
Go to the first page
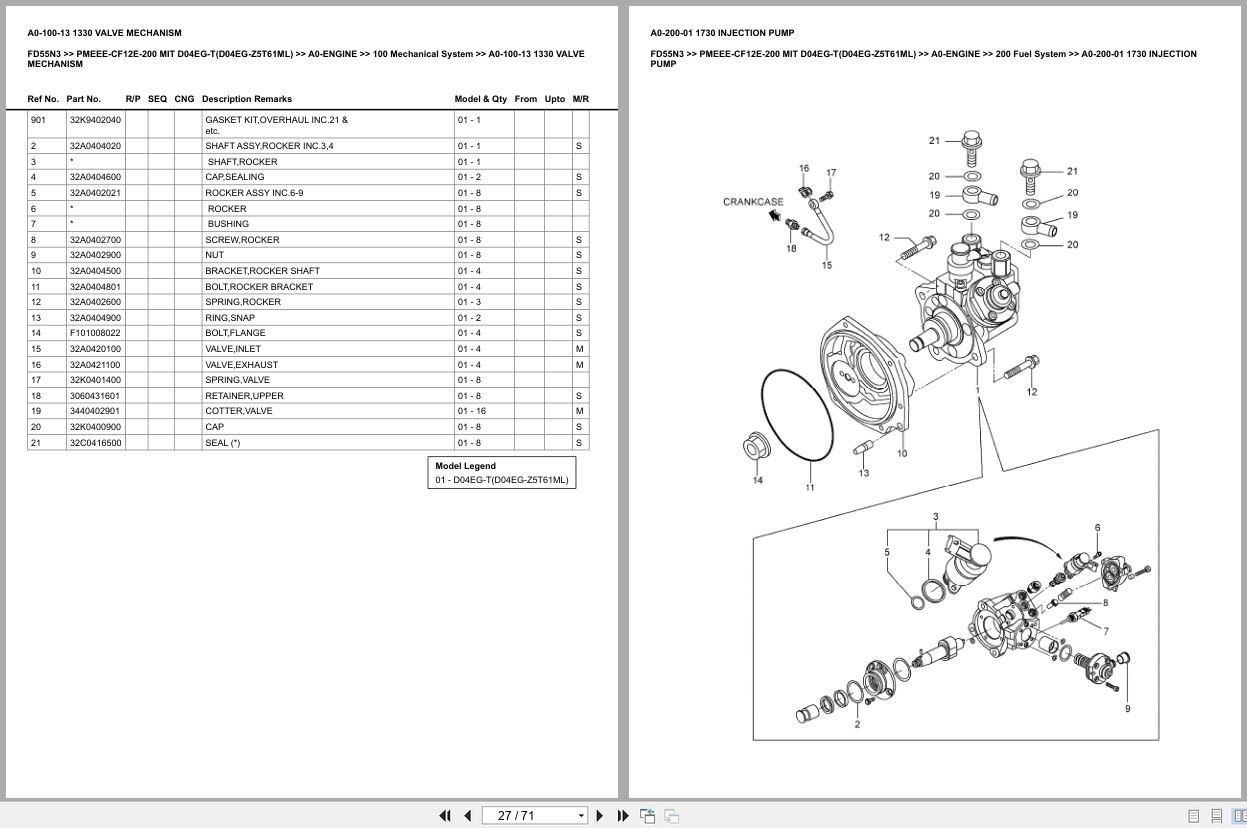[x=445, y=816]
